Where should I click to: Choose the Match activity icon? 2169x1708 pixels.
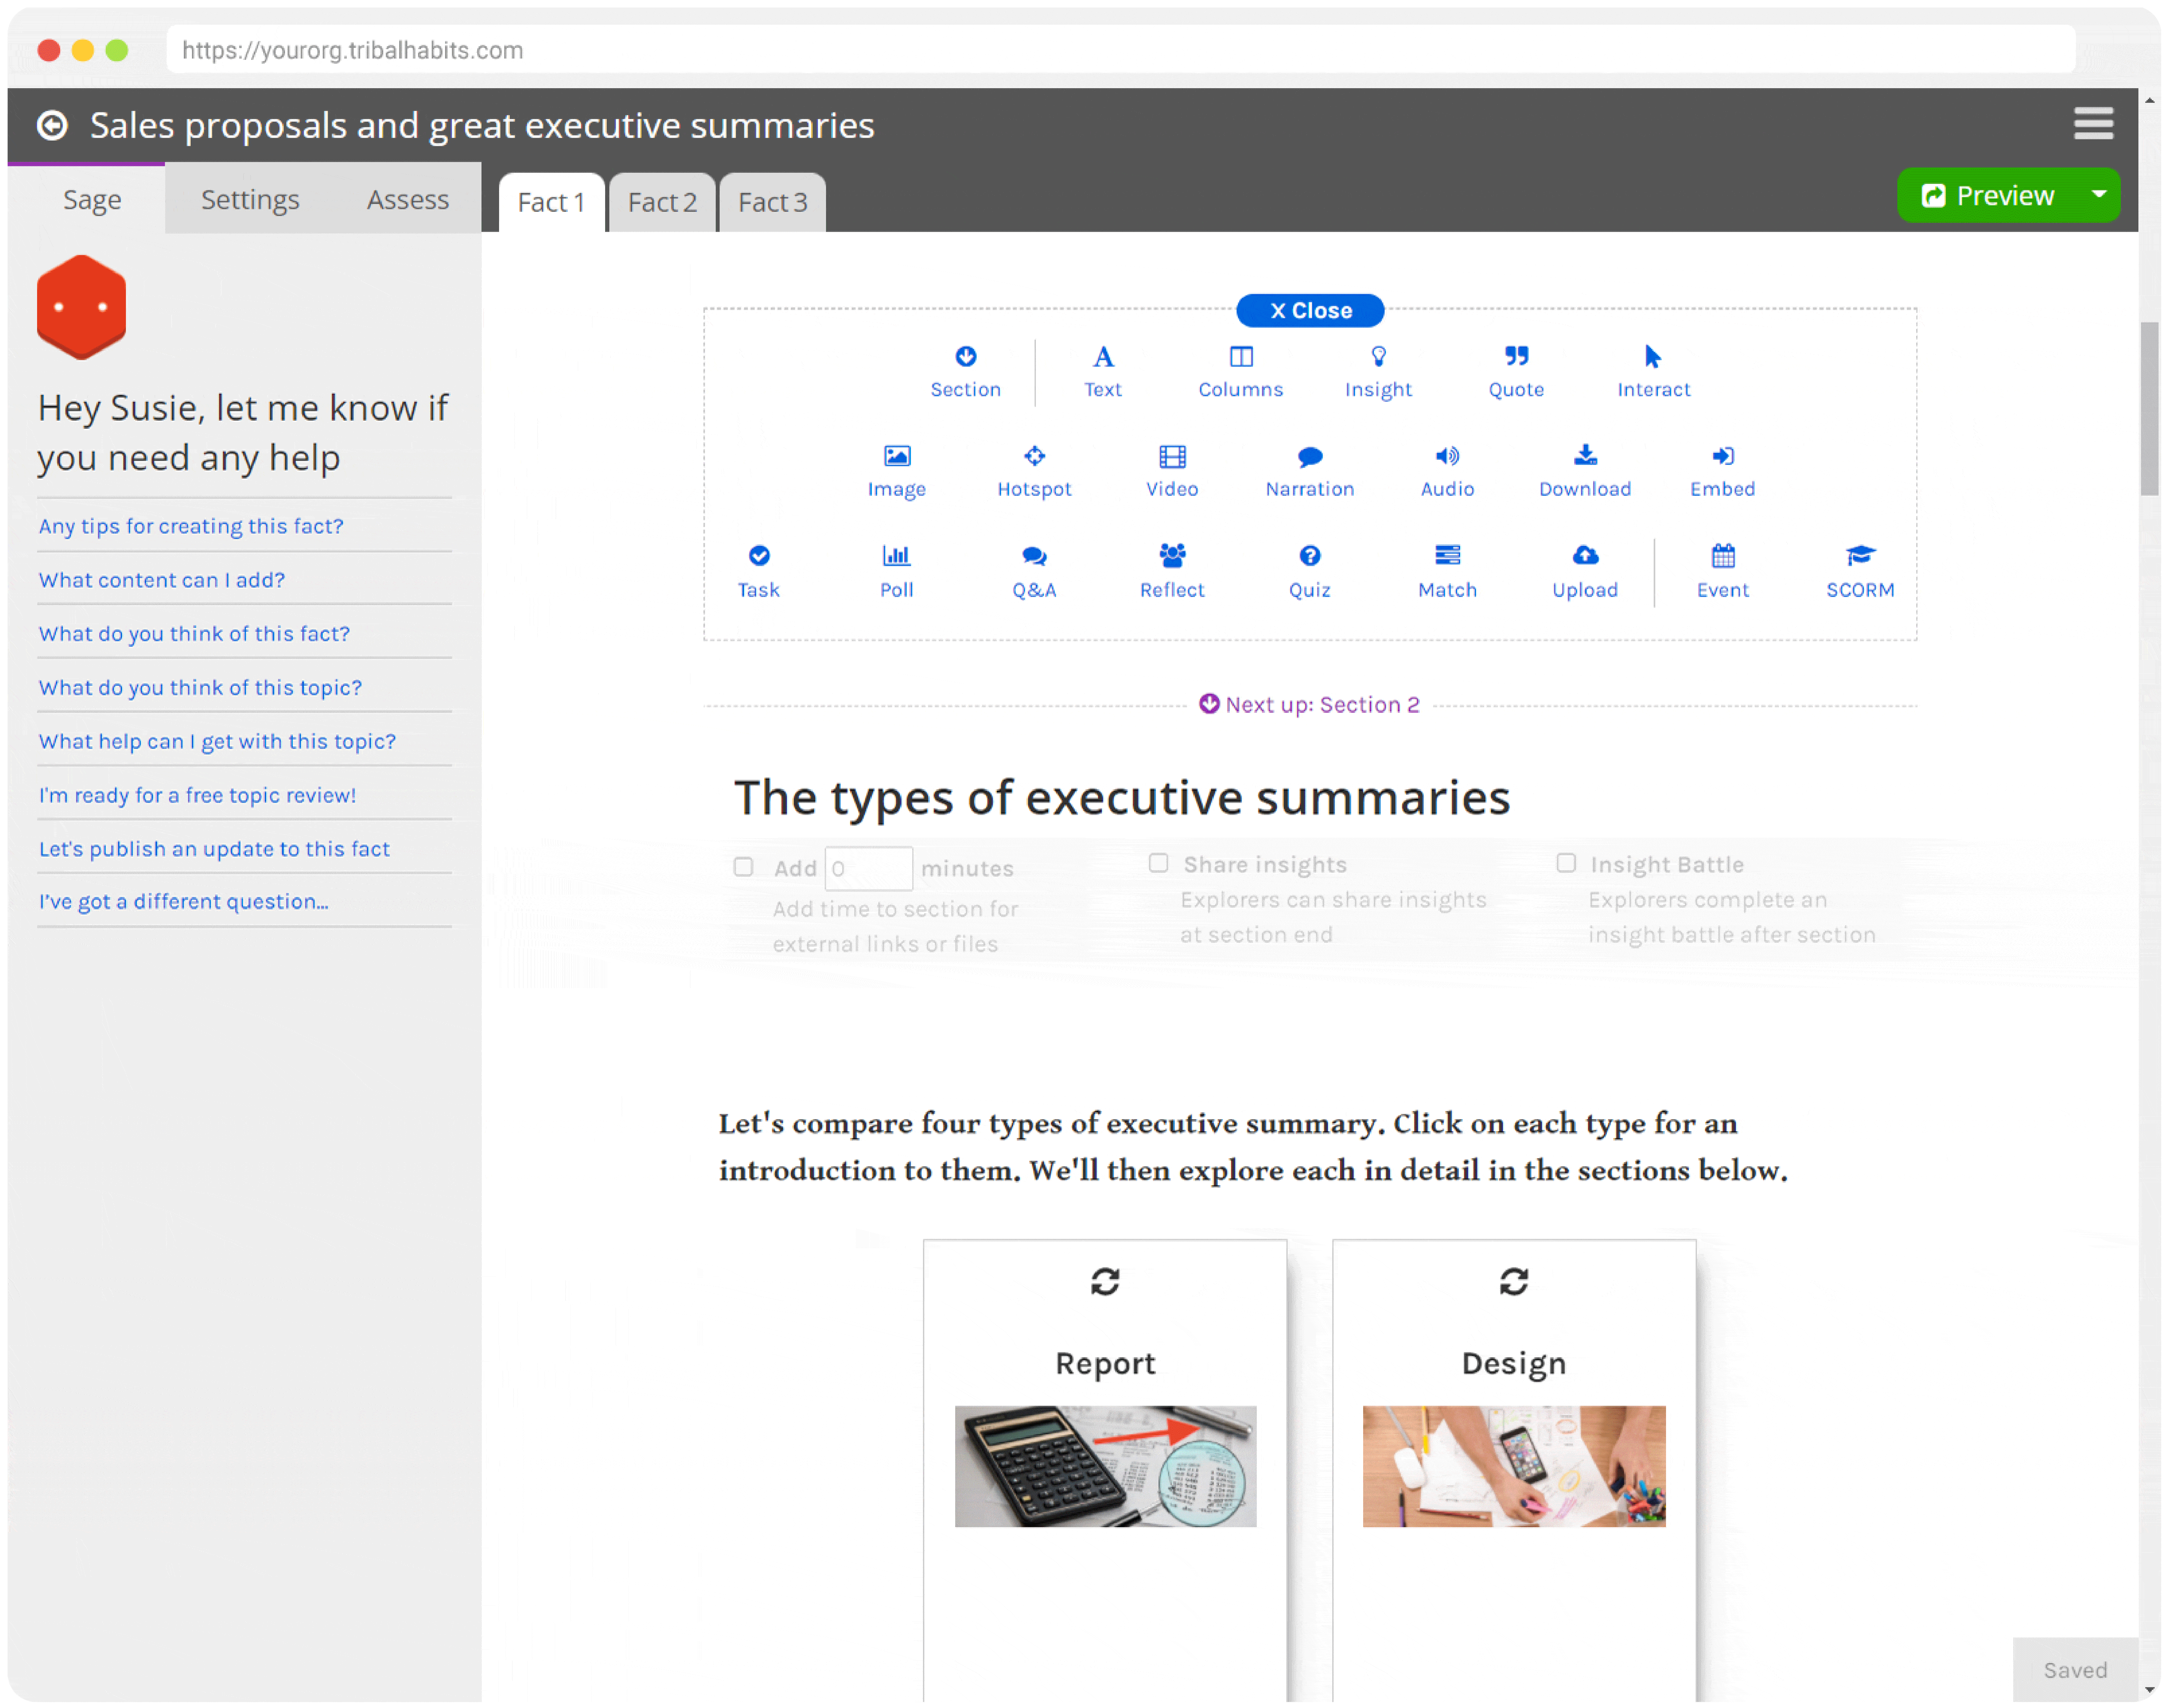(x=1447, y=570)
